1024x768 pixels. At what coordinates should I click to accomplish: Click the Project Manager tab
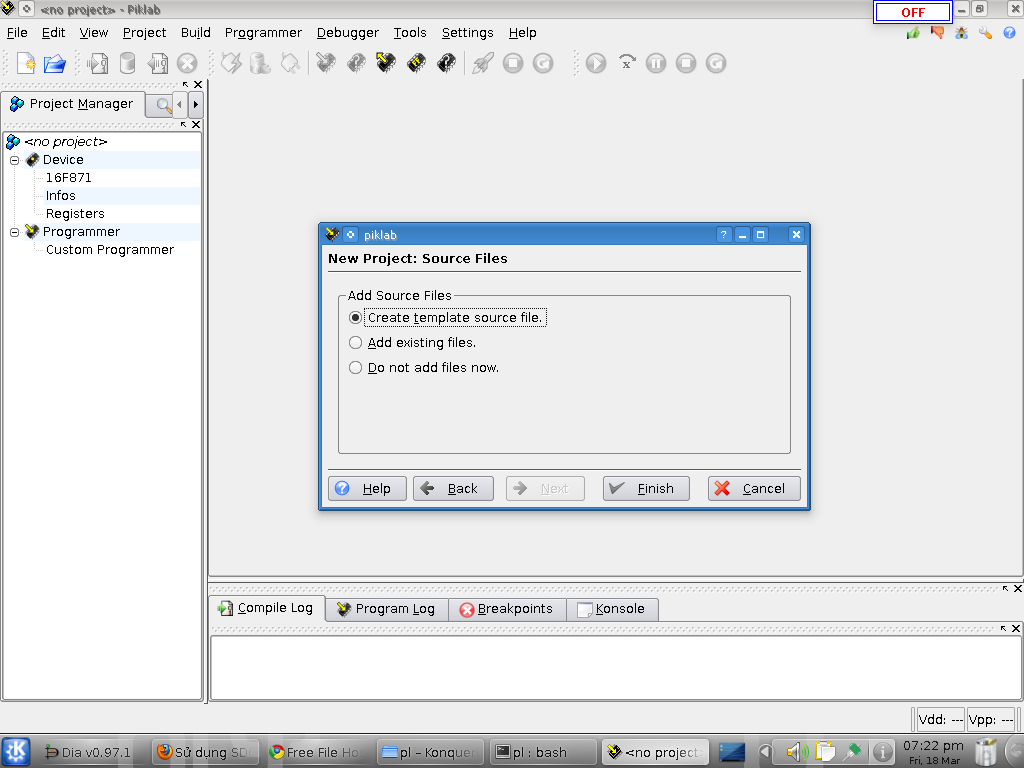(72, 104)
